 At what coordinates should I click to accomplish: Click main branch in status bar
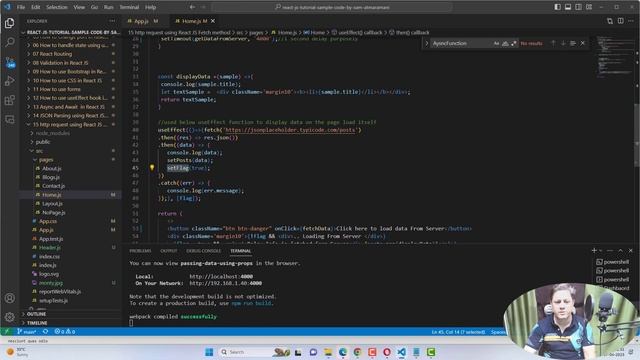point(27,331)
